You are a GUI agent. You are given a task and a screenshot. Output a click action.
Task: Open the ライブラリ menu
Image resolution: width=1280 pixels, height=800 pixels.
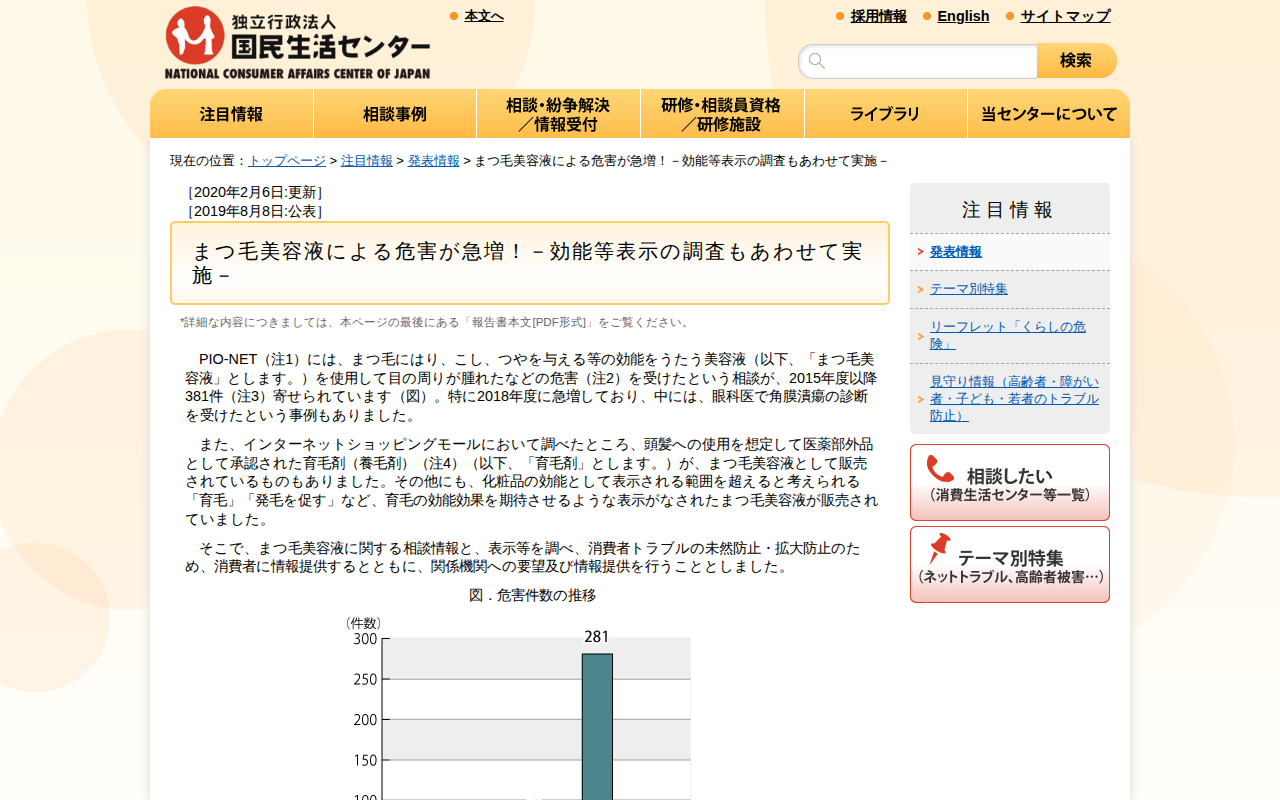click(885, 113)
